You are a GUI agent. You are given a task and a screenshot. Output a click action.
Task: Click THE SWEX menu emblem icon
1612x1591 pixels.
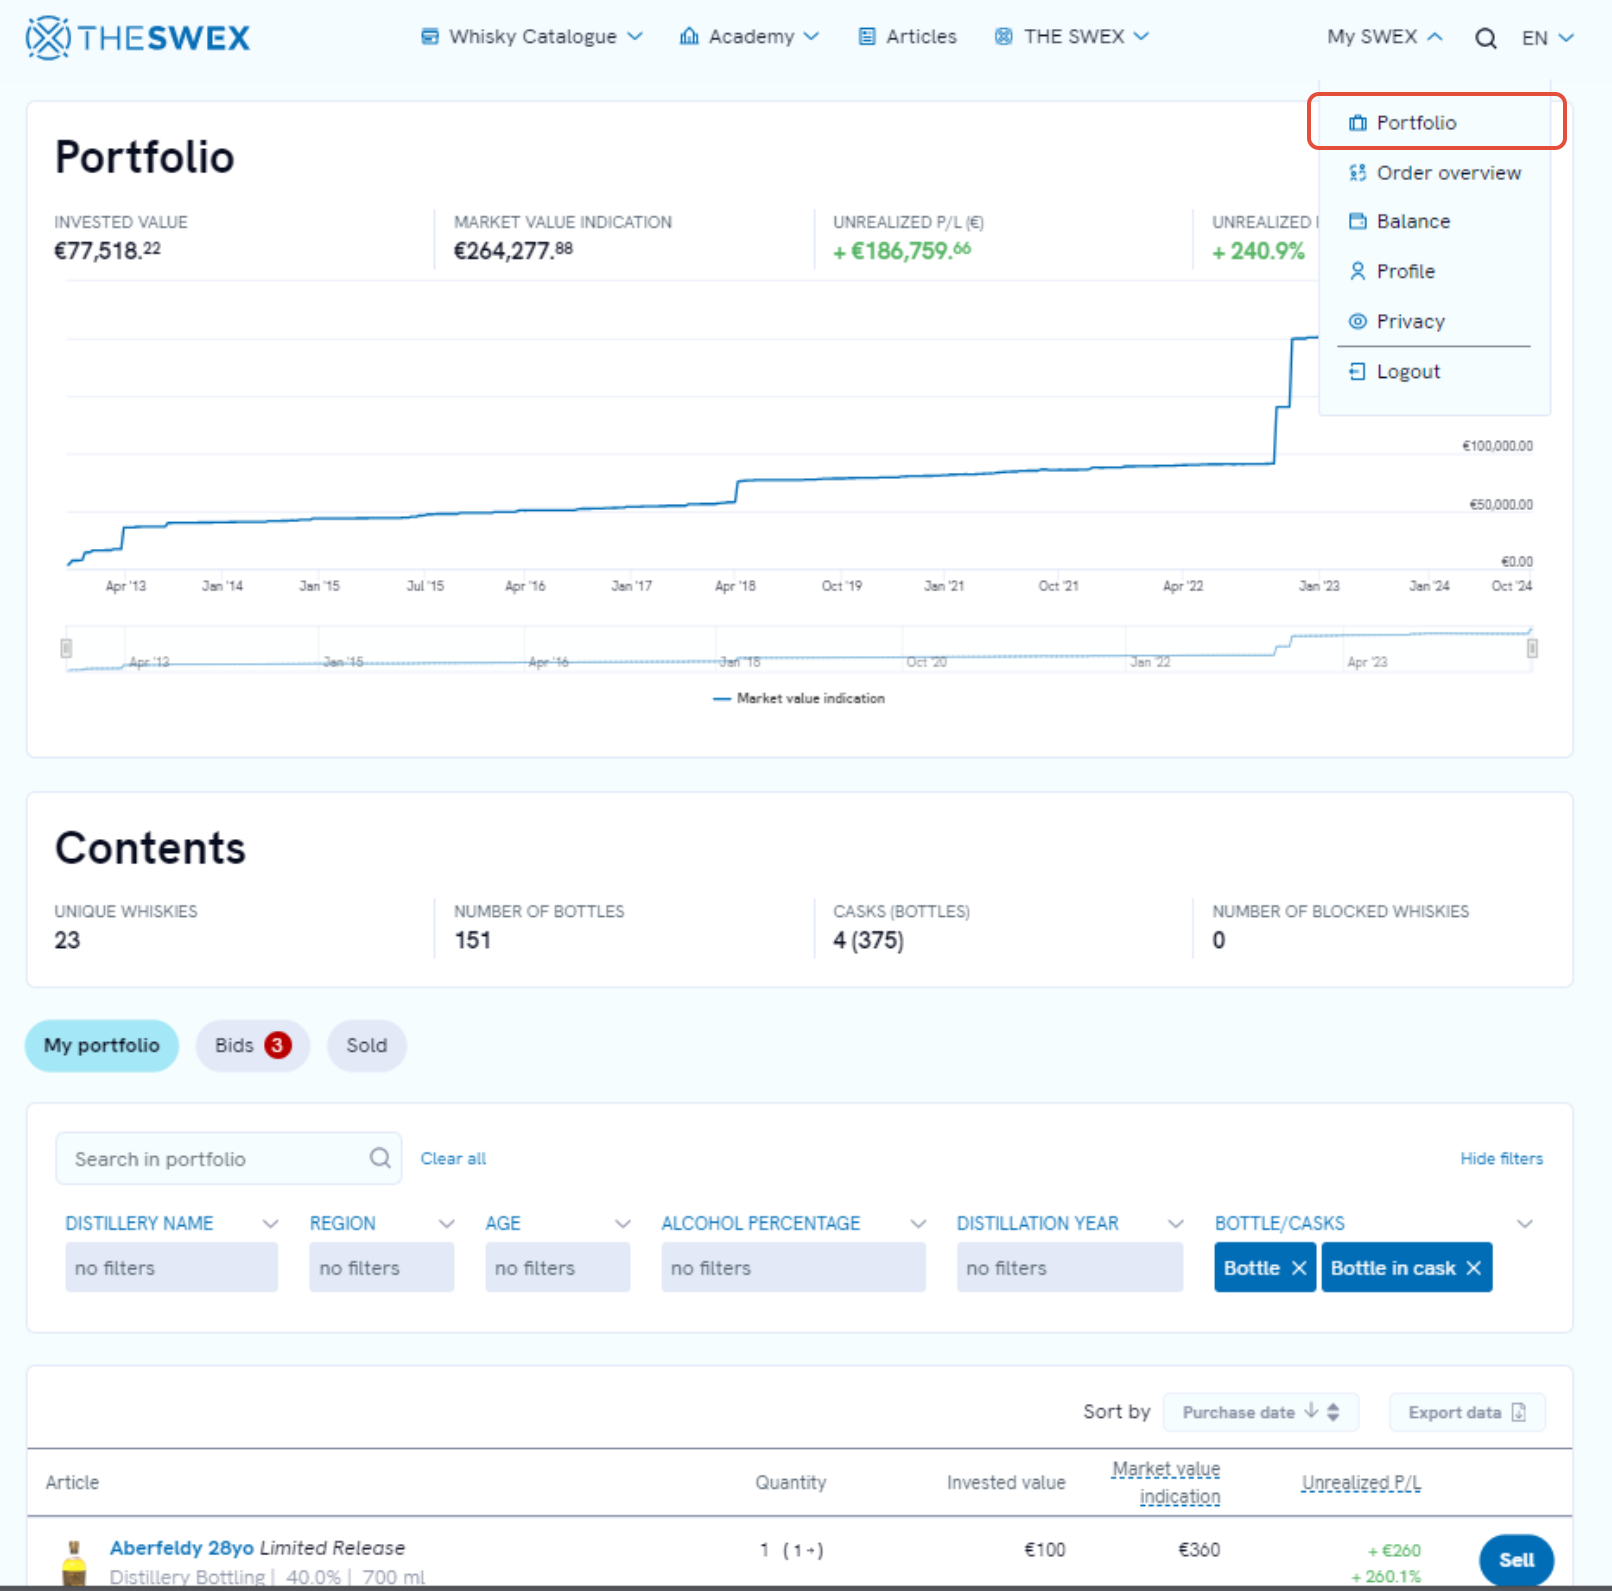click(x=1004, y=37)
